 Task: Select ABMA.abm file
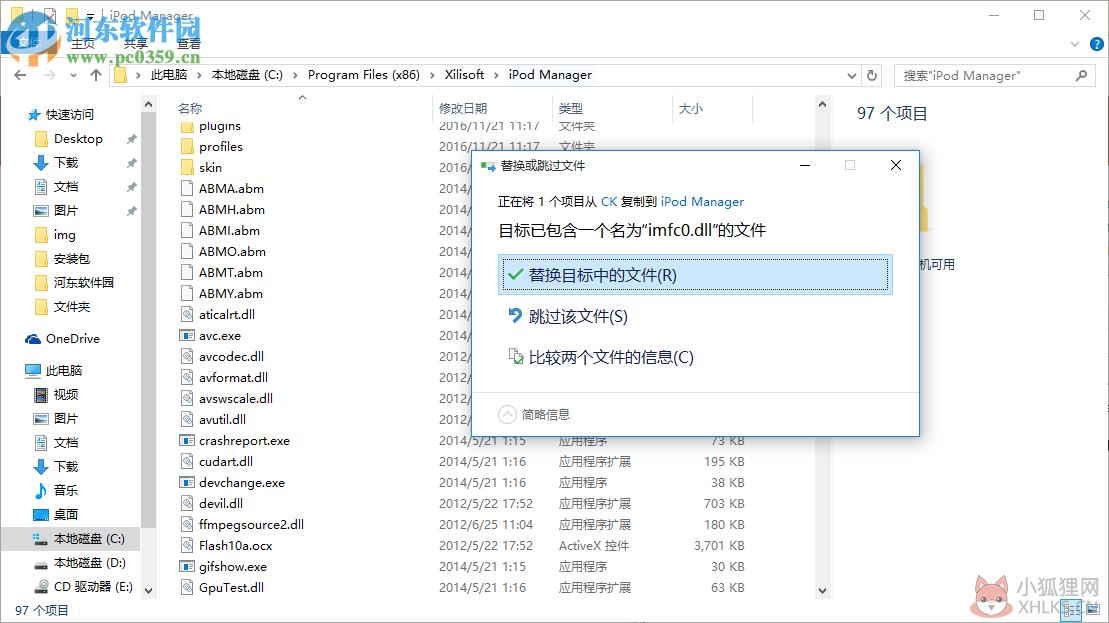(231, 188)
